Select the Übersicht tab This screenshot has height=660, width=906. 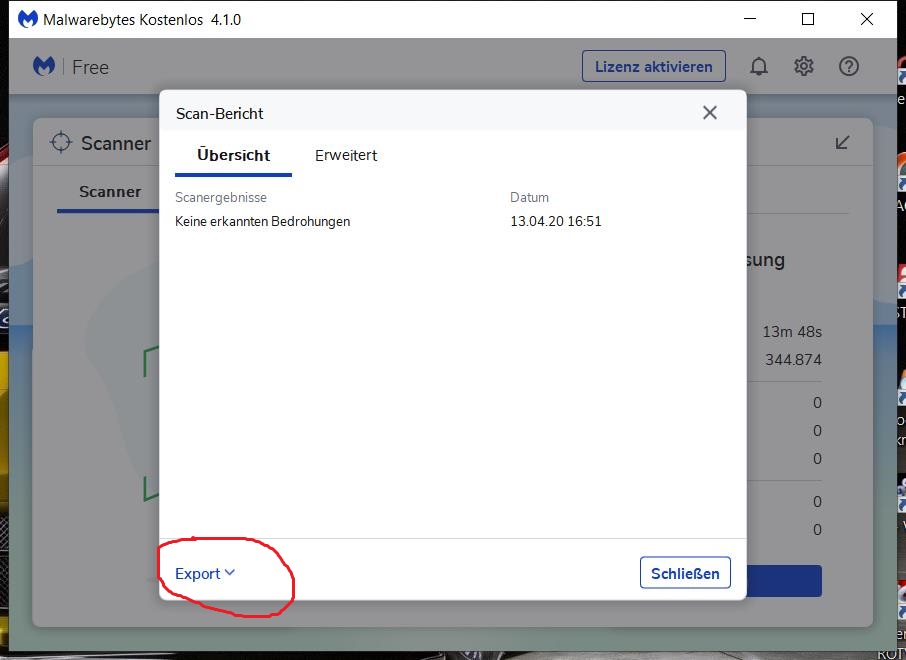(233, 155)
